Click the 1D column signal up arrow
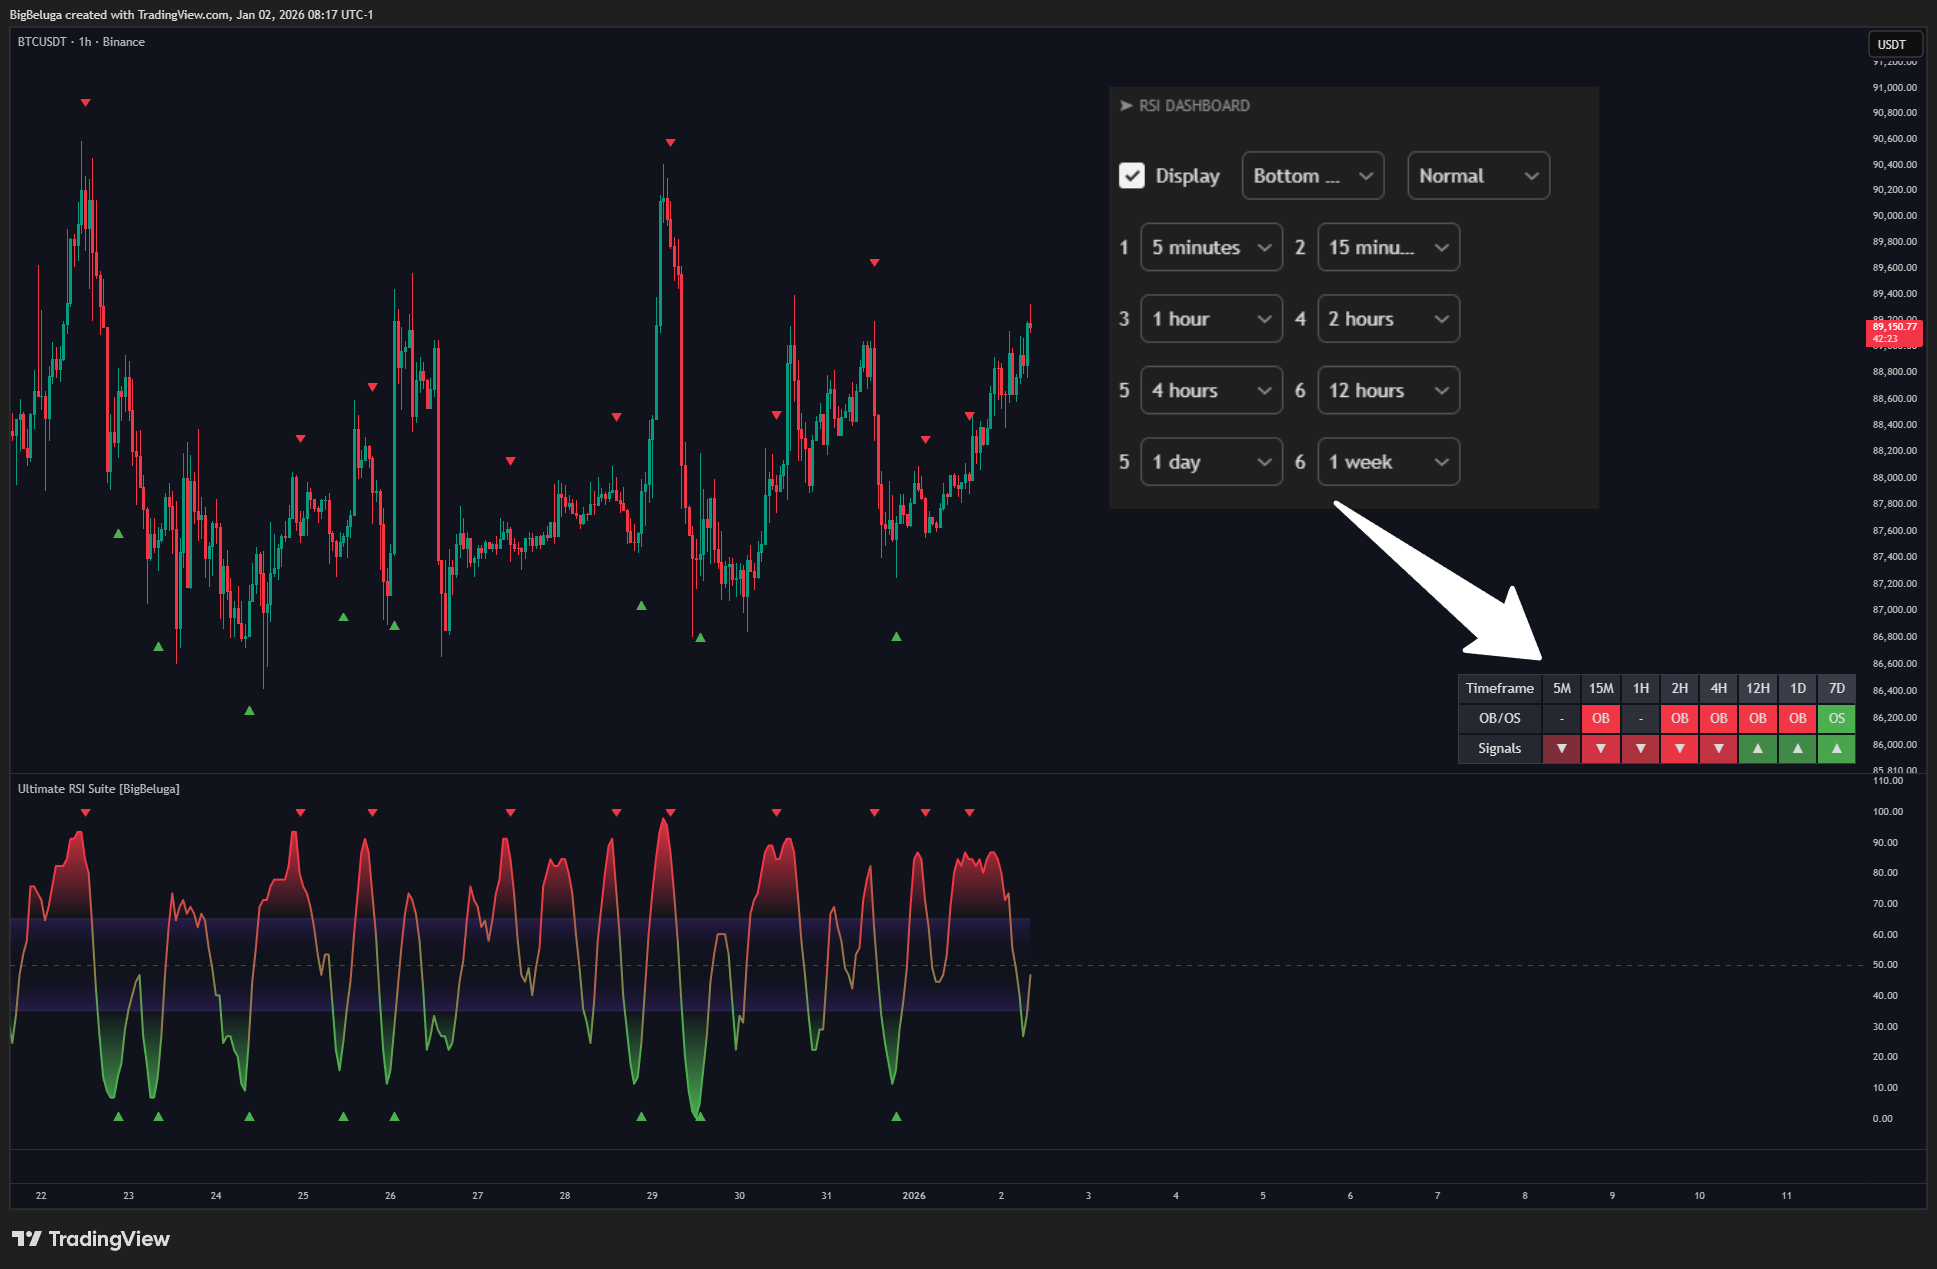 point(1798,749)
